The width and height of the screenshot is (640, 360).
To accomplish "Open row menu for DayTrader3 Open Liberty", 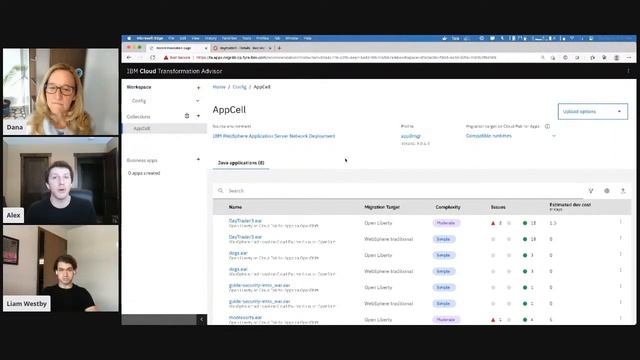I will click(x=620, y=222).
